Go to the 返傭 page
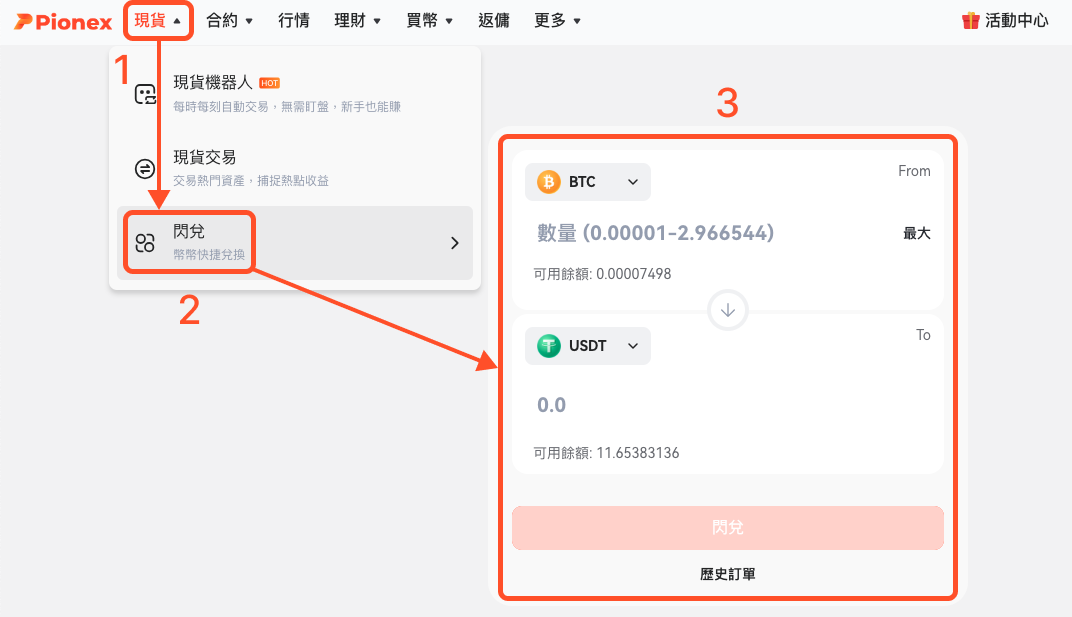Screen dimensions: 1072x617 pos(494,21)
